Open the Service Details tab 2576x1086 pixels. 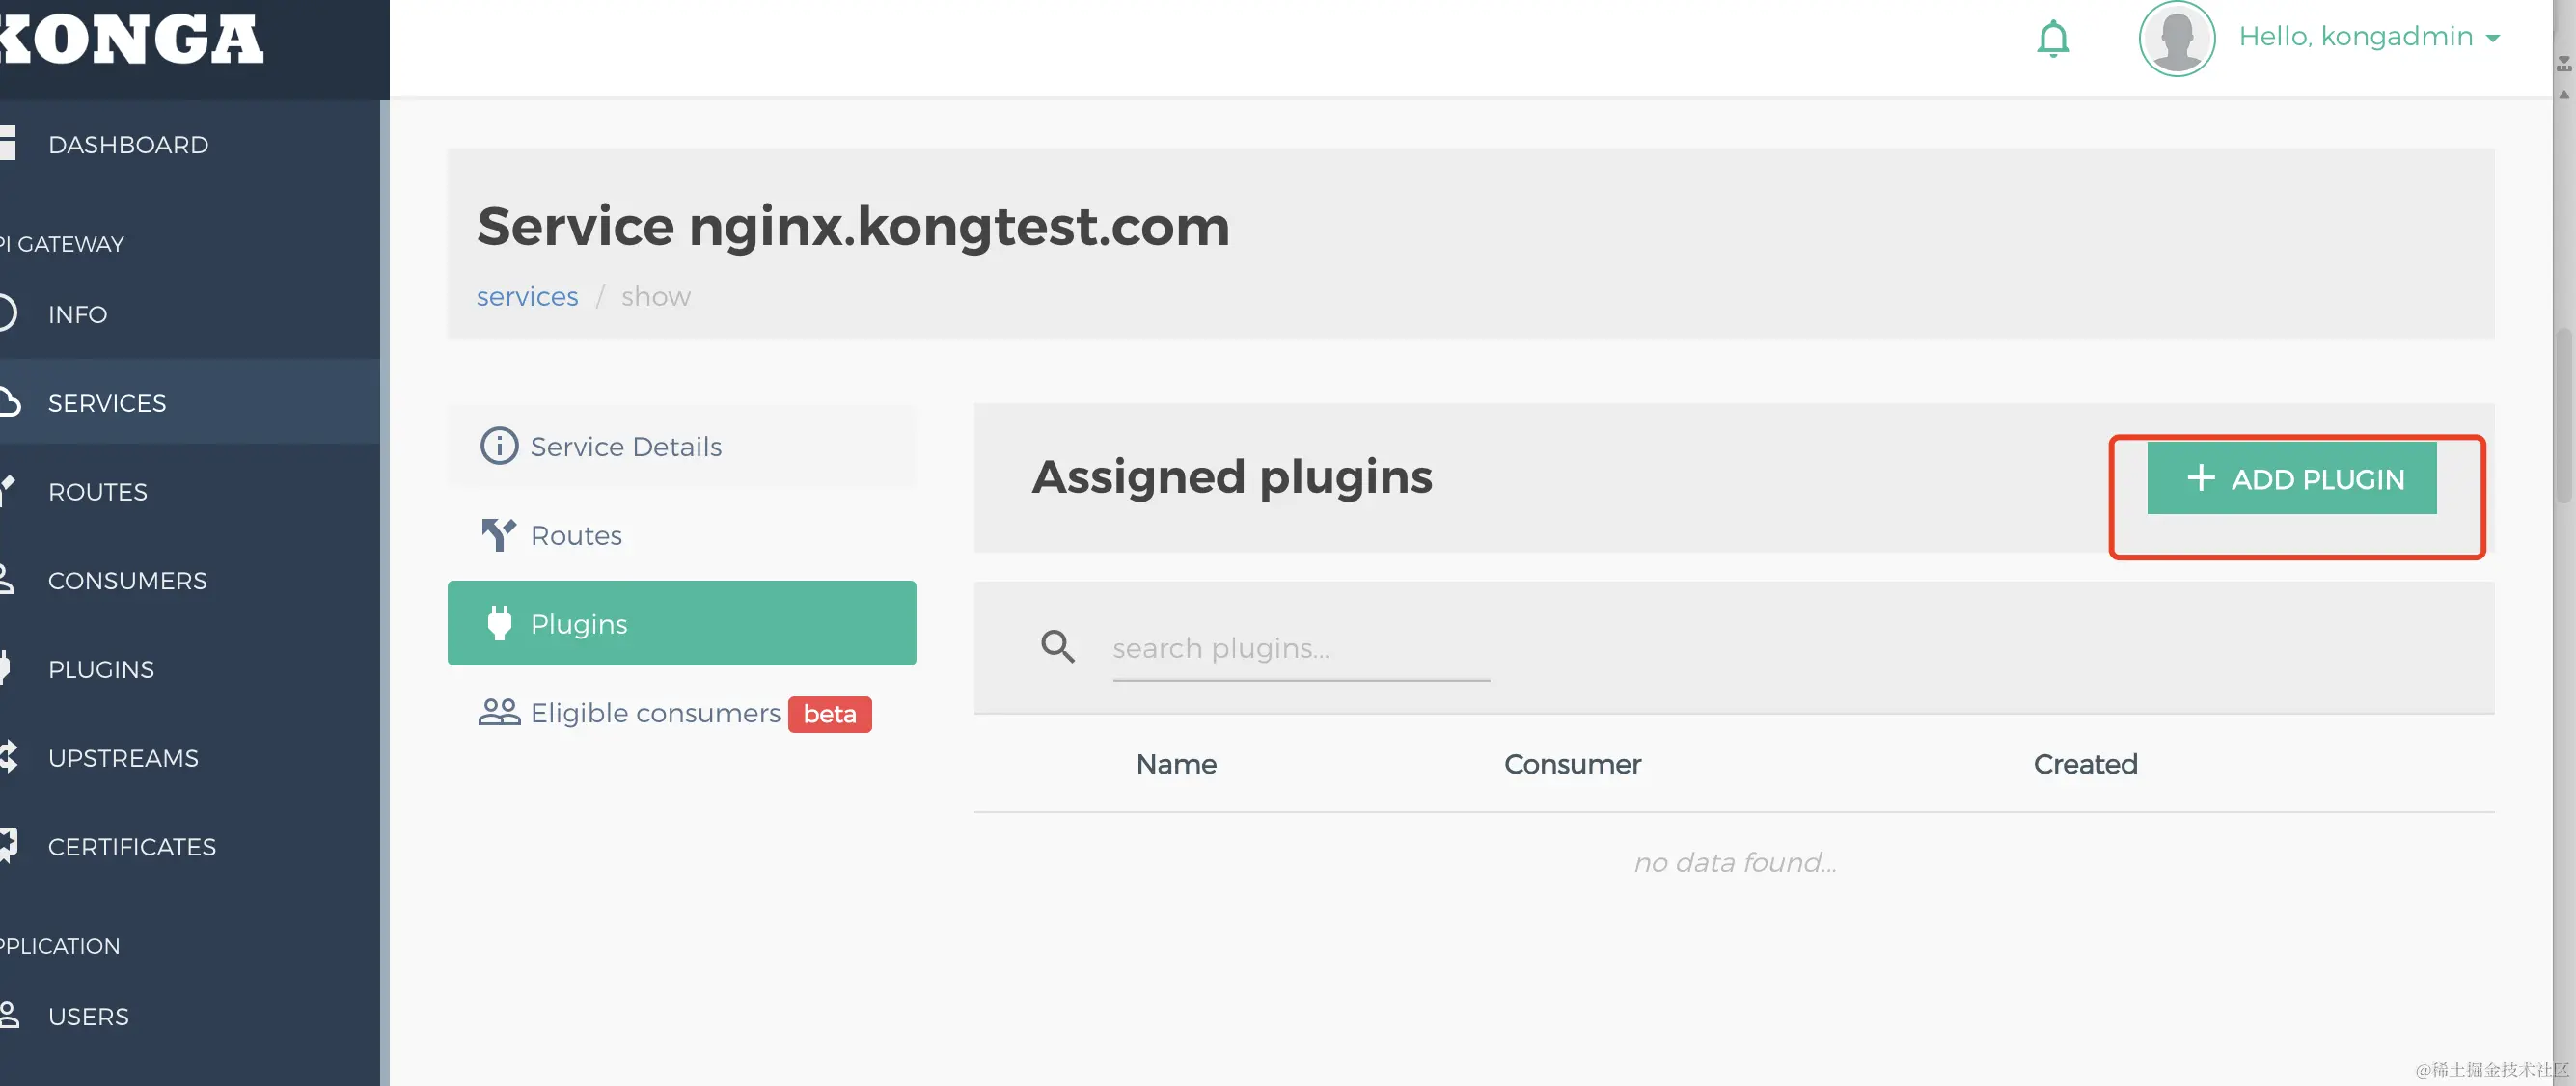click(x=625, y=446)
